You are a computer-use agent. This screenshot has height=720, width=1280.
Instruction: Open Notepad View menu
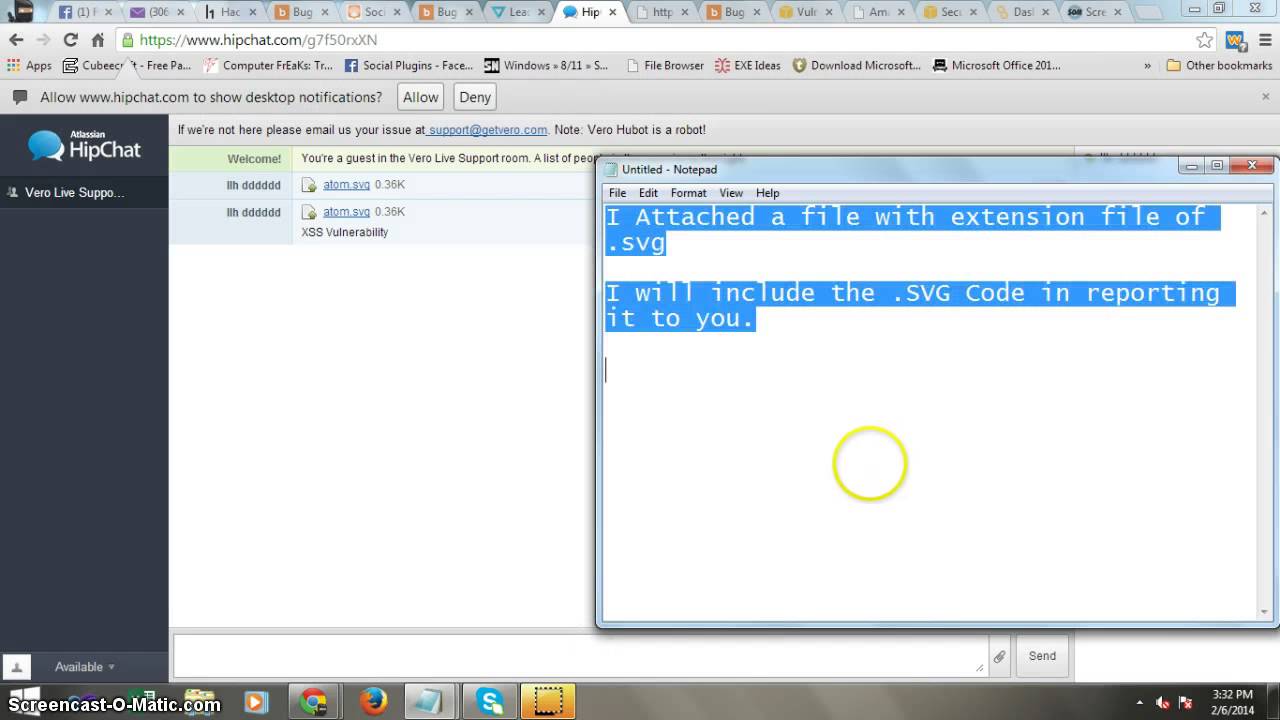731,193
